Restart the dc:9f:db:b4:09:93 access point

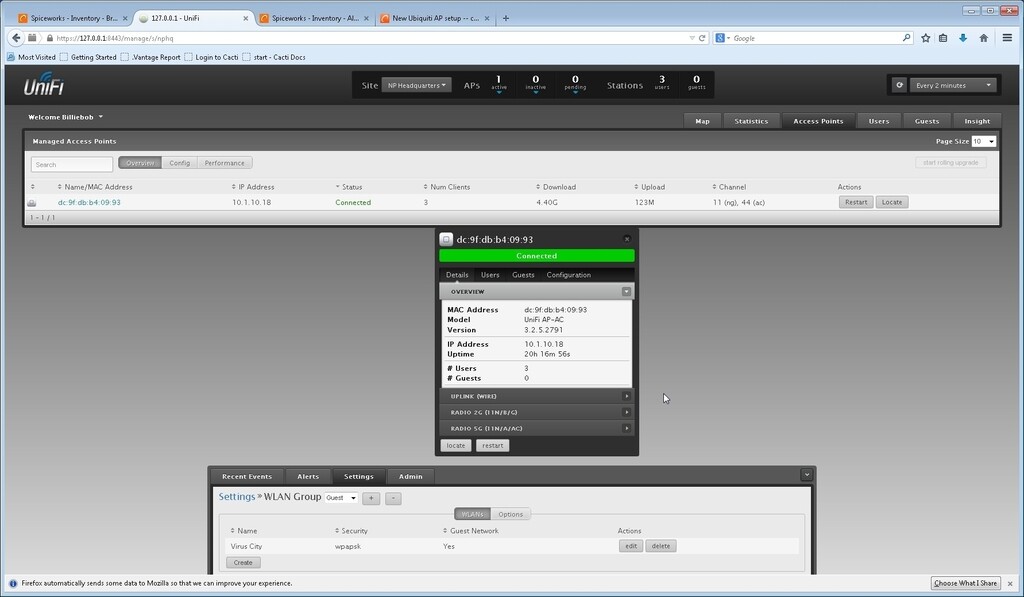point(855,202)
